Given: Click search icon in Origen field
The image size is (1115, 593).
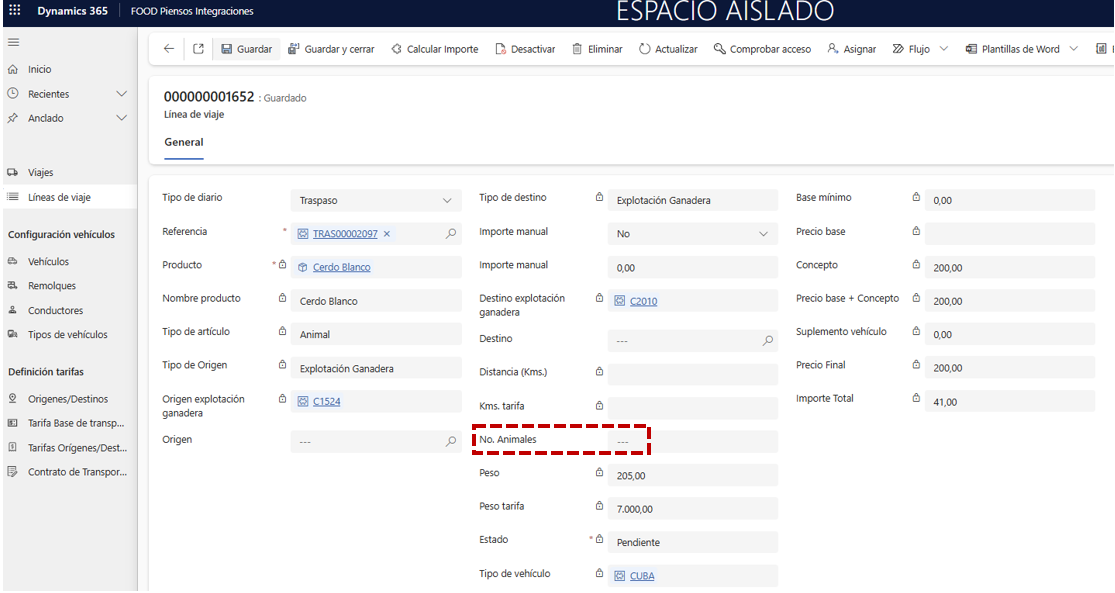Looking at the screenshot, I should pos(451,441).
